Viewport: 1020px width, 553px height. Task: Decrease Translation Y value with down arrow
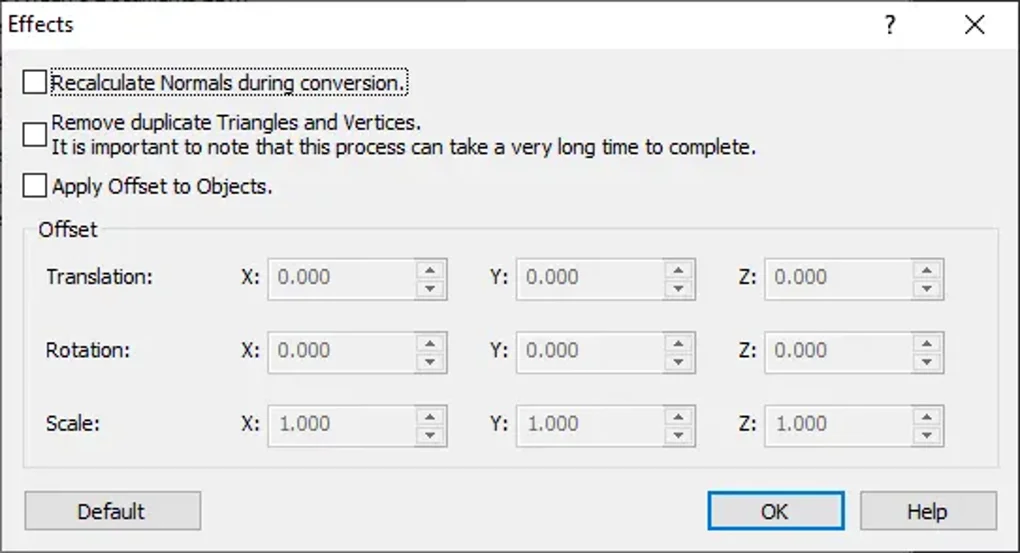[679, 287]
